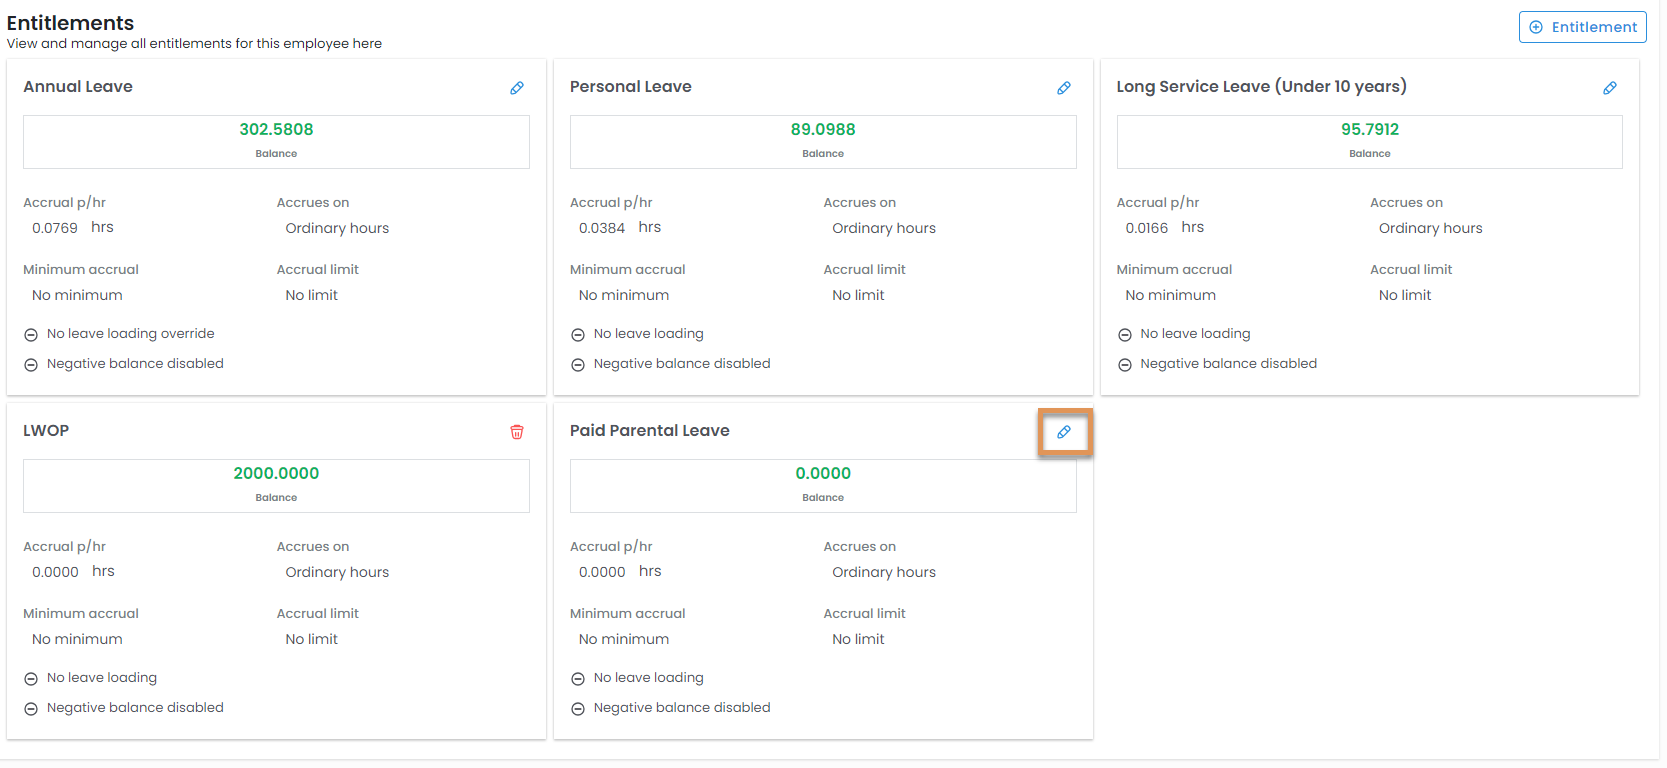The image size is (1667, 768).
Task: Click the Personal Leave balance 89.0988
Action: point(823,129)
